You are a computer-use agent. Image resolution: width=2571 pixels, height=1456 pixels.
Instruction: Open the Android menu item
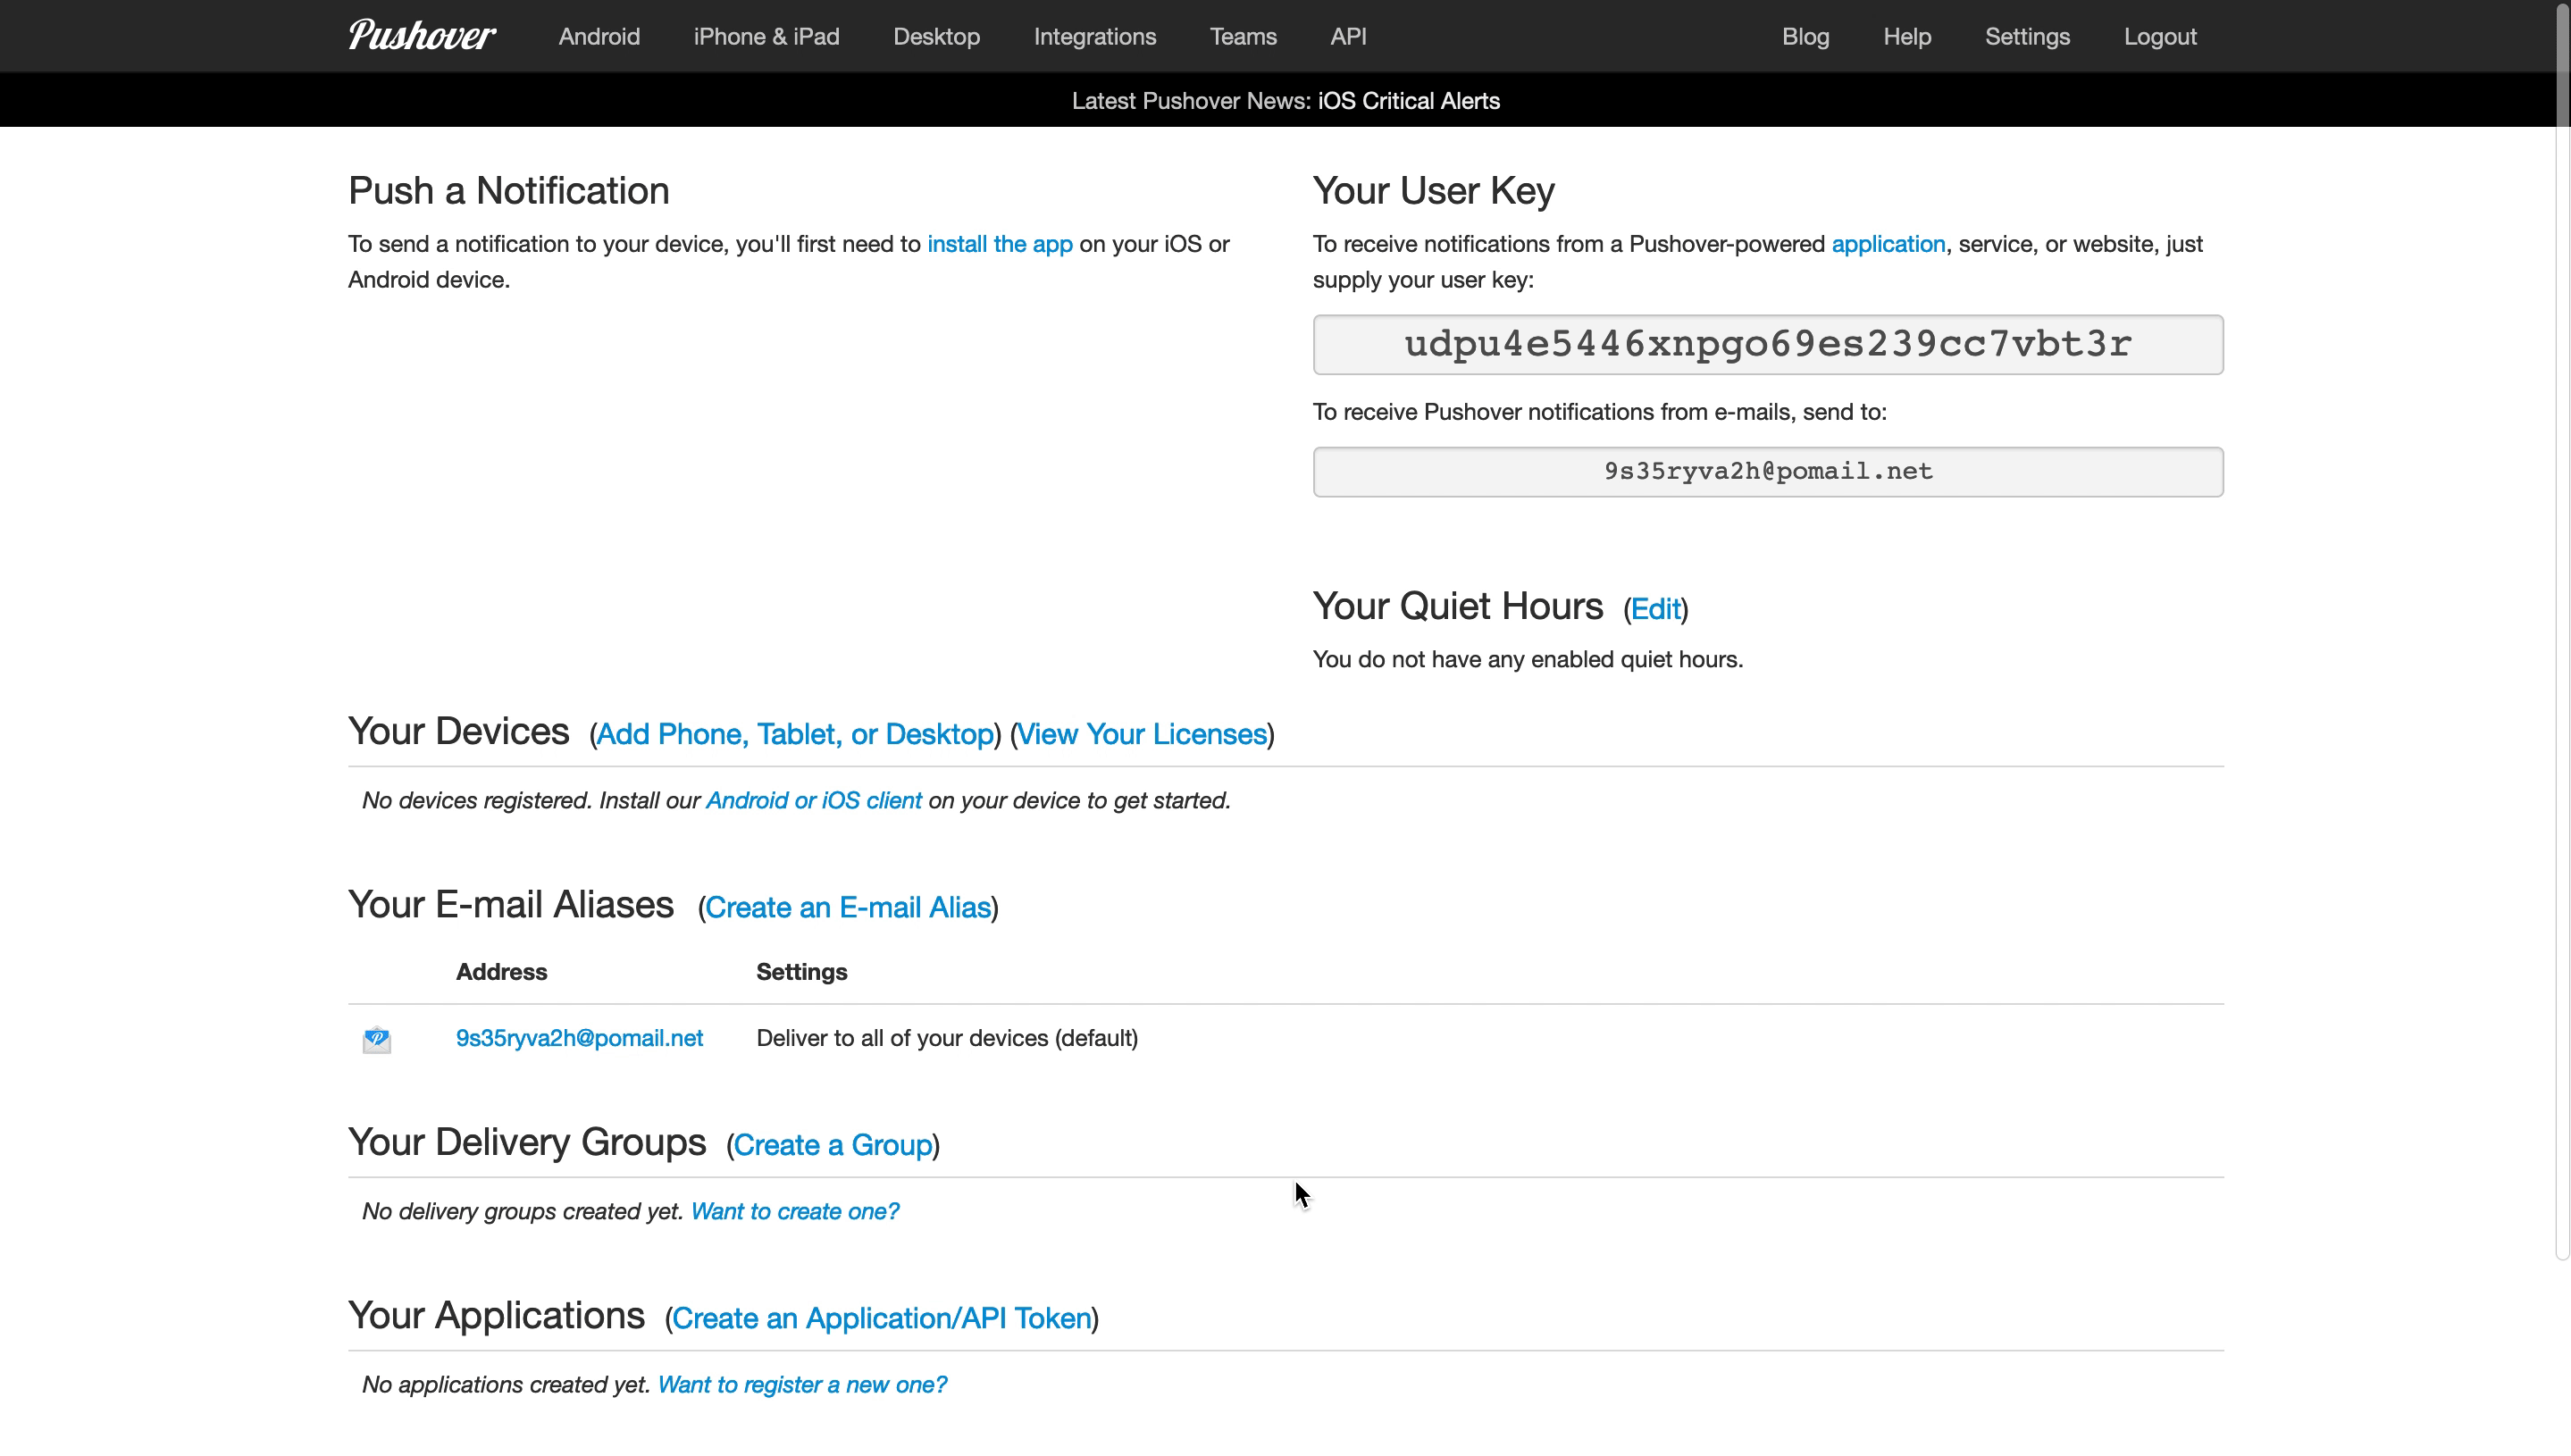599,37
